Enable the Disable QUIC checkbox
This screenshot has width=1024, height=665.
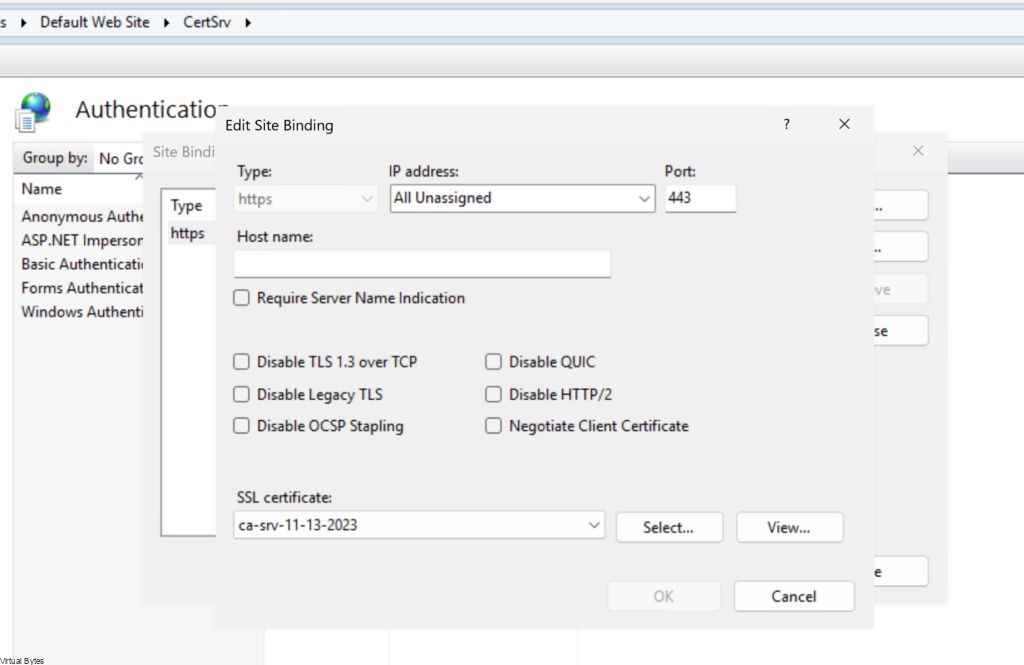(x=493, y=362)
